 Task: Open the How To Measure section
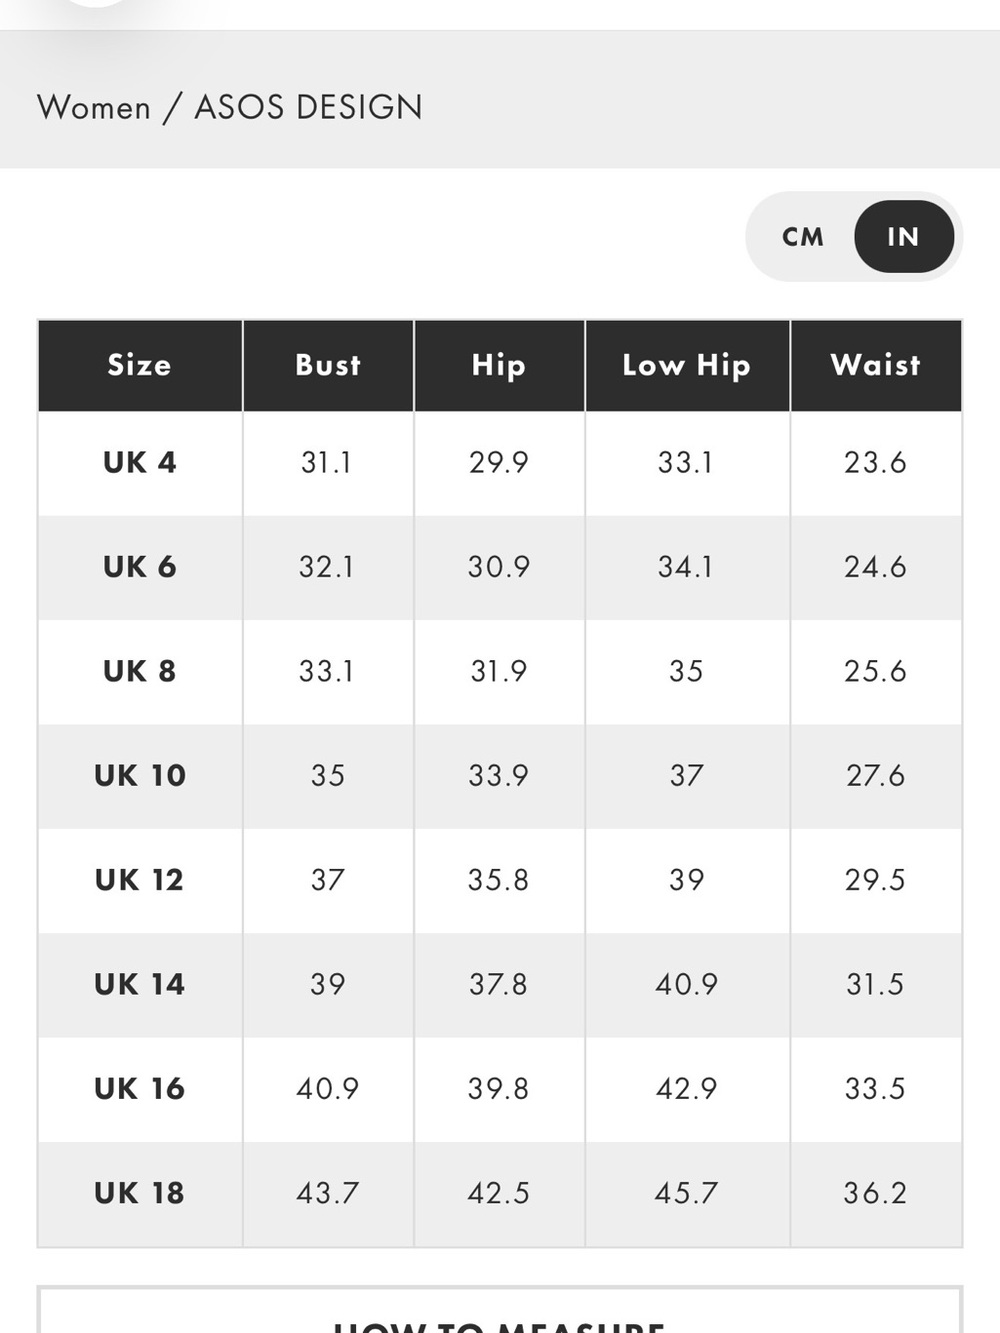[500, 1311]
